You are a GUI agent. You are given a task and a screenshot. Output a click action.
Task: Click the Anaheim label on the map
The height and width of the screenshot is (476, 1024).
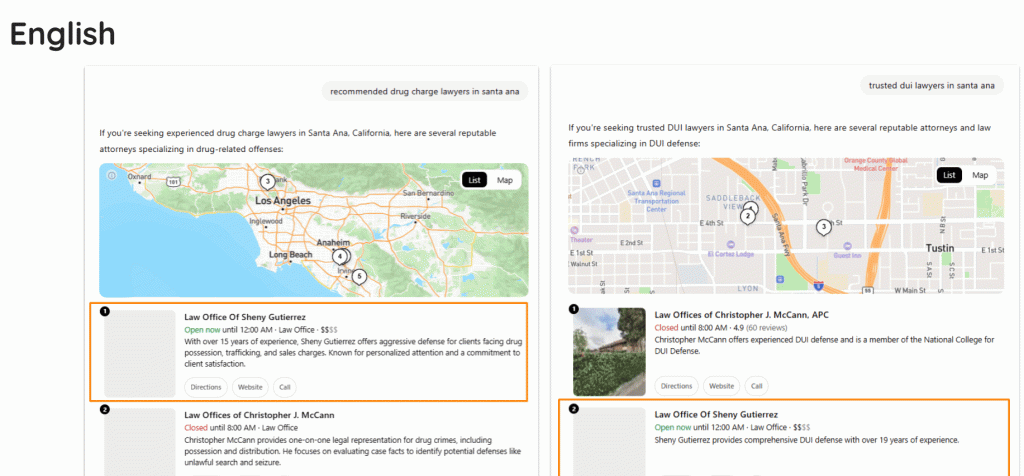coord(333,242)
